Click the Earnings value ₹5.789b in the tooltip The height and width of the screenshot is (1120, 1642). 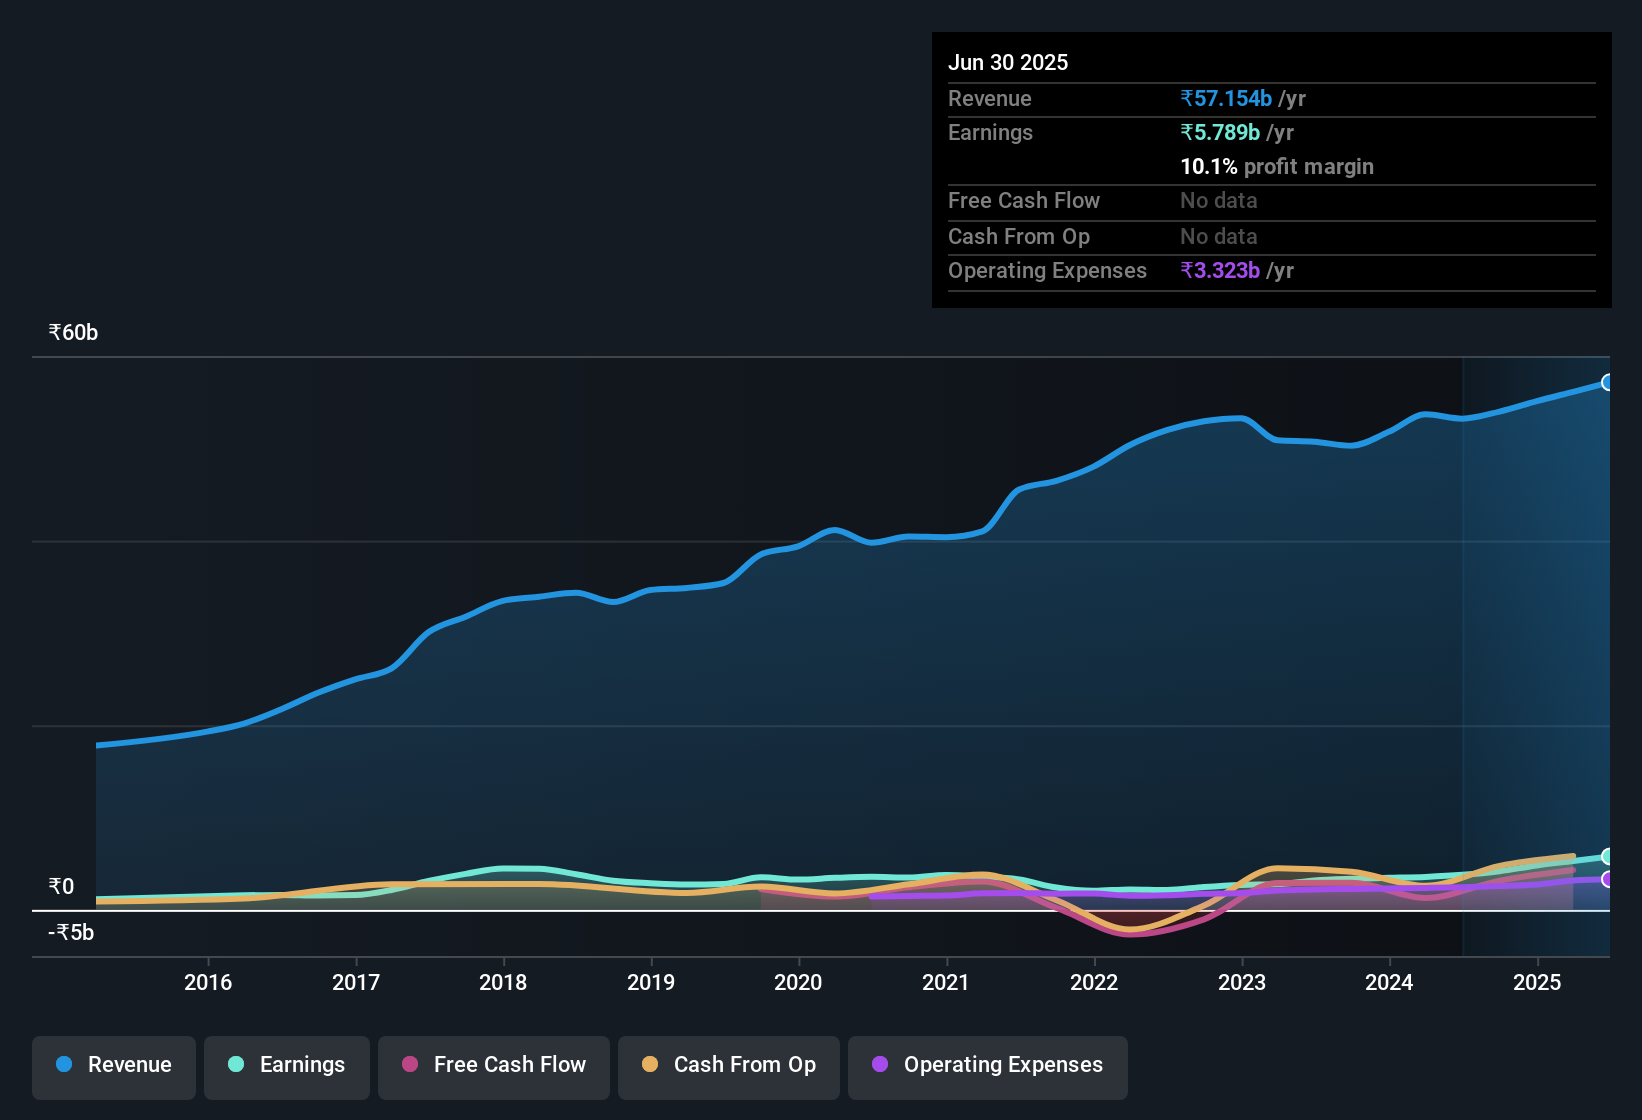1219,132
